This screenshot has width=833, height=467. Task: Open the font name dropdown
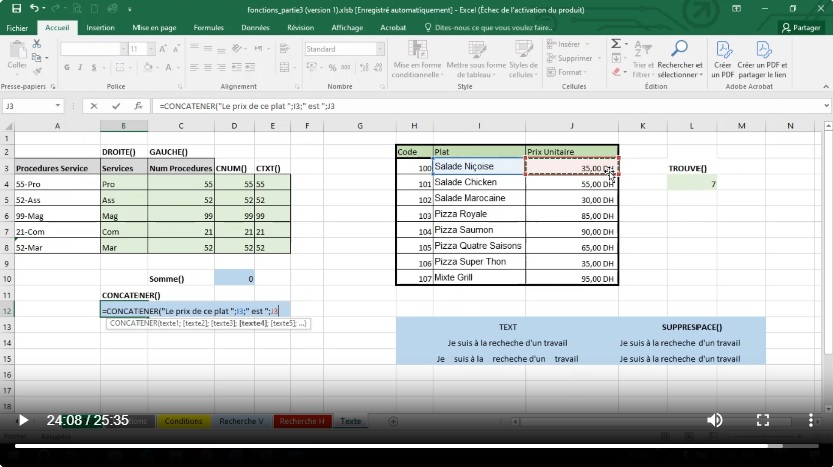(x=123, y=49)
